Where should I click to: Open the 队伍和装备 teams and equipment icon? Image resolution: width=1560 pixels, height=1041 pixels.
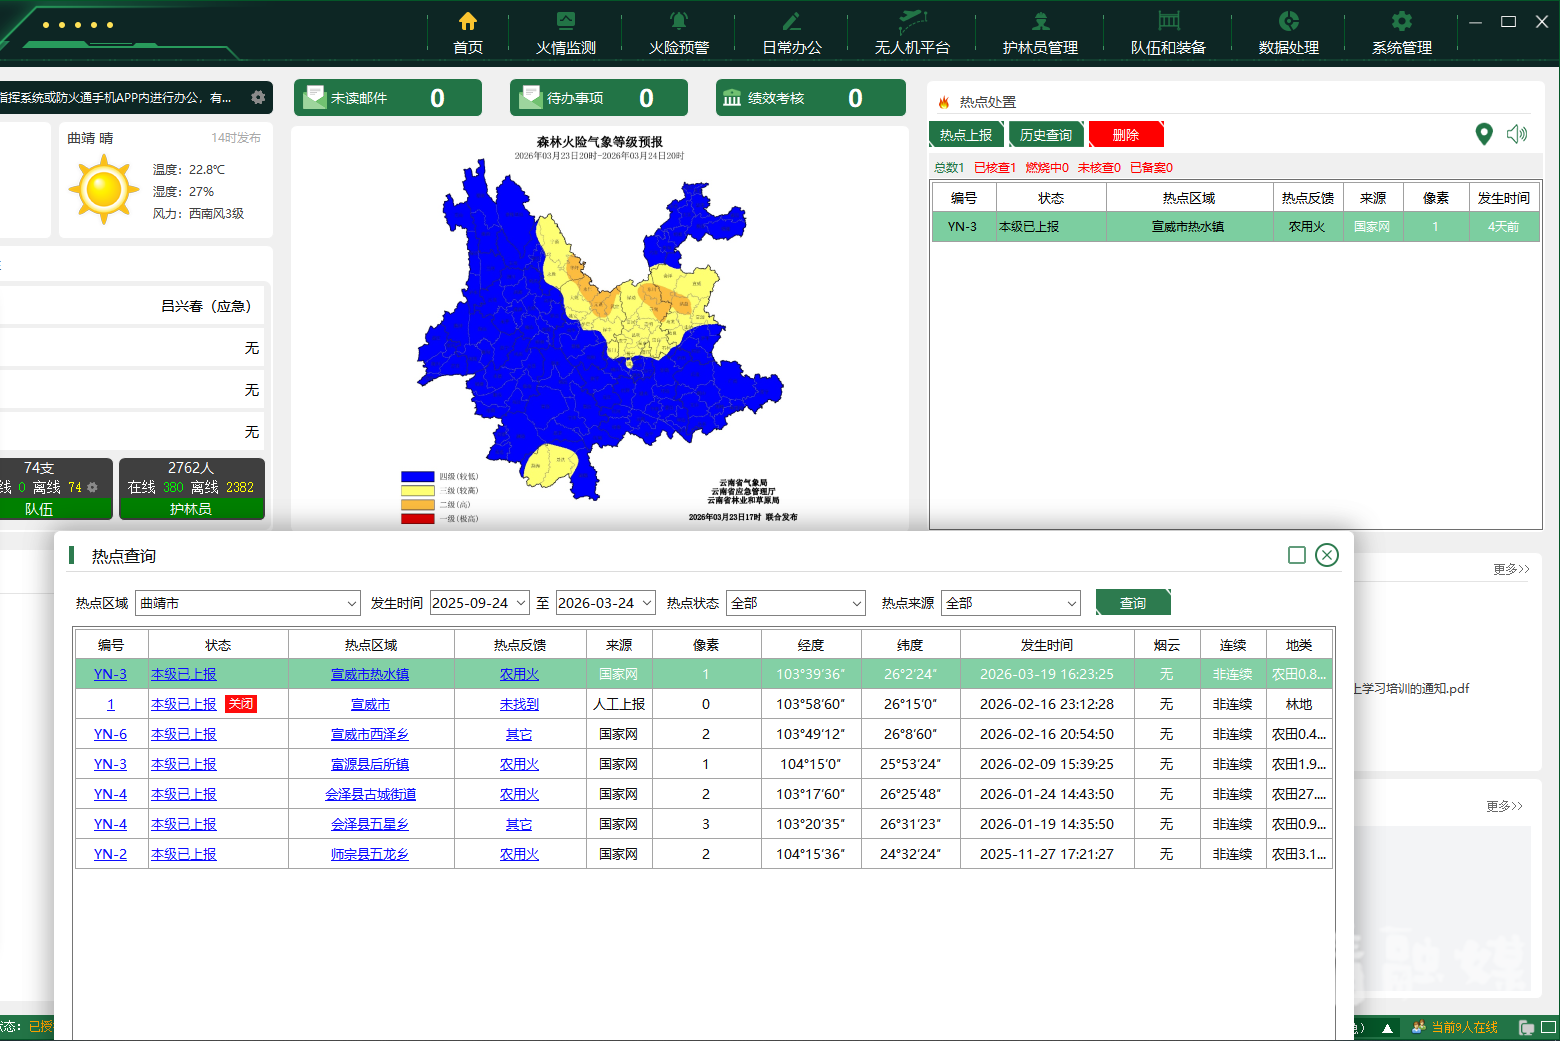pos(1168,21)
